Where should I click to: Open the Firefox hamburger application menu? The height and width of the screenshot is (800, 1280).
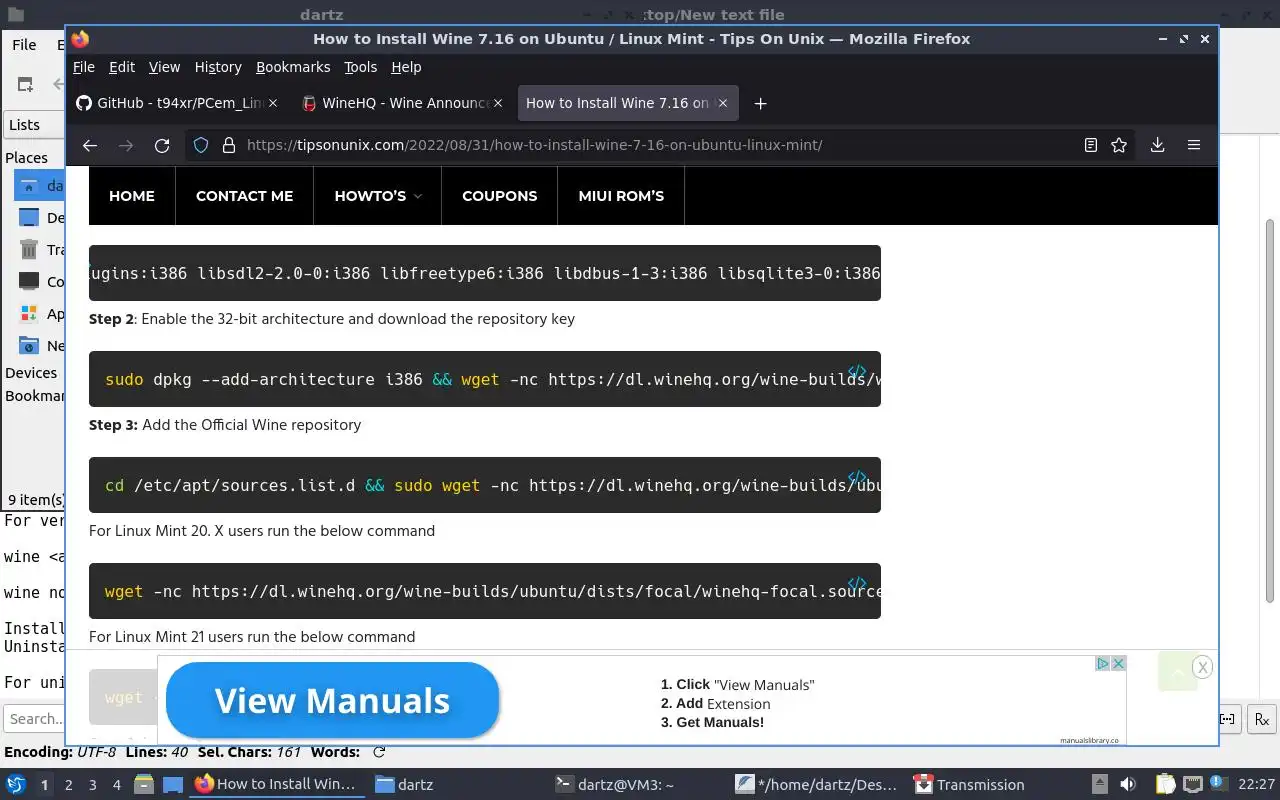1194,145
